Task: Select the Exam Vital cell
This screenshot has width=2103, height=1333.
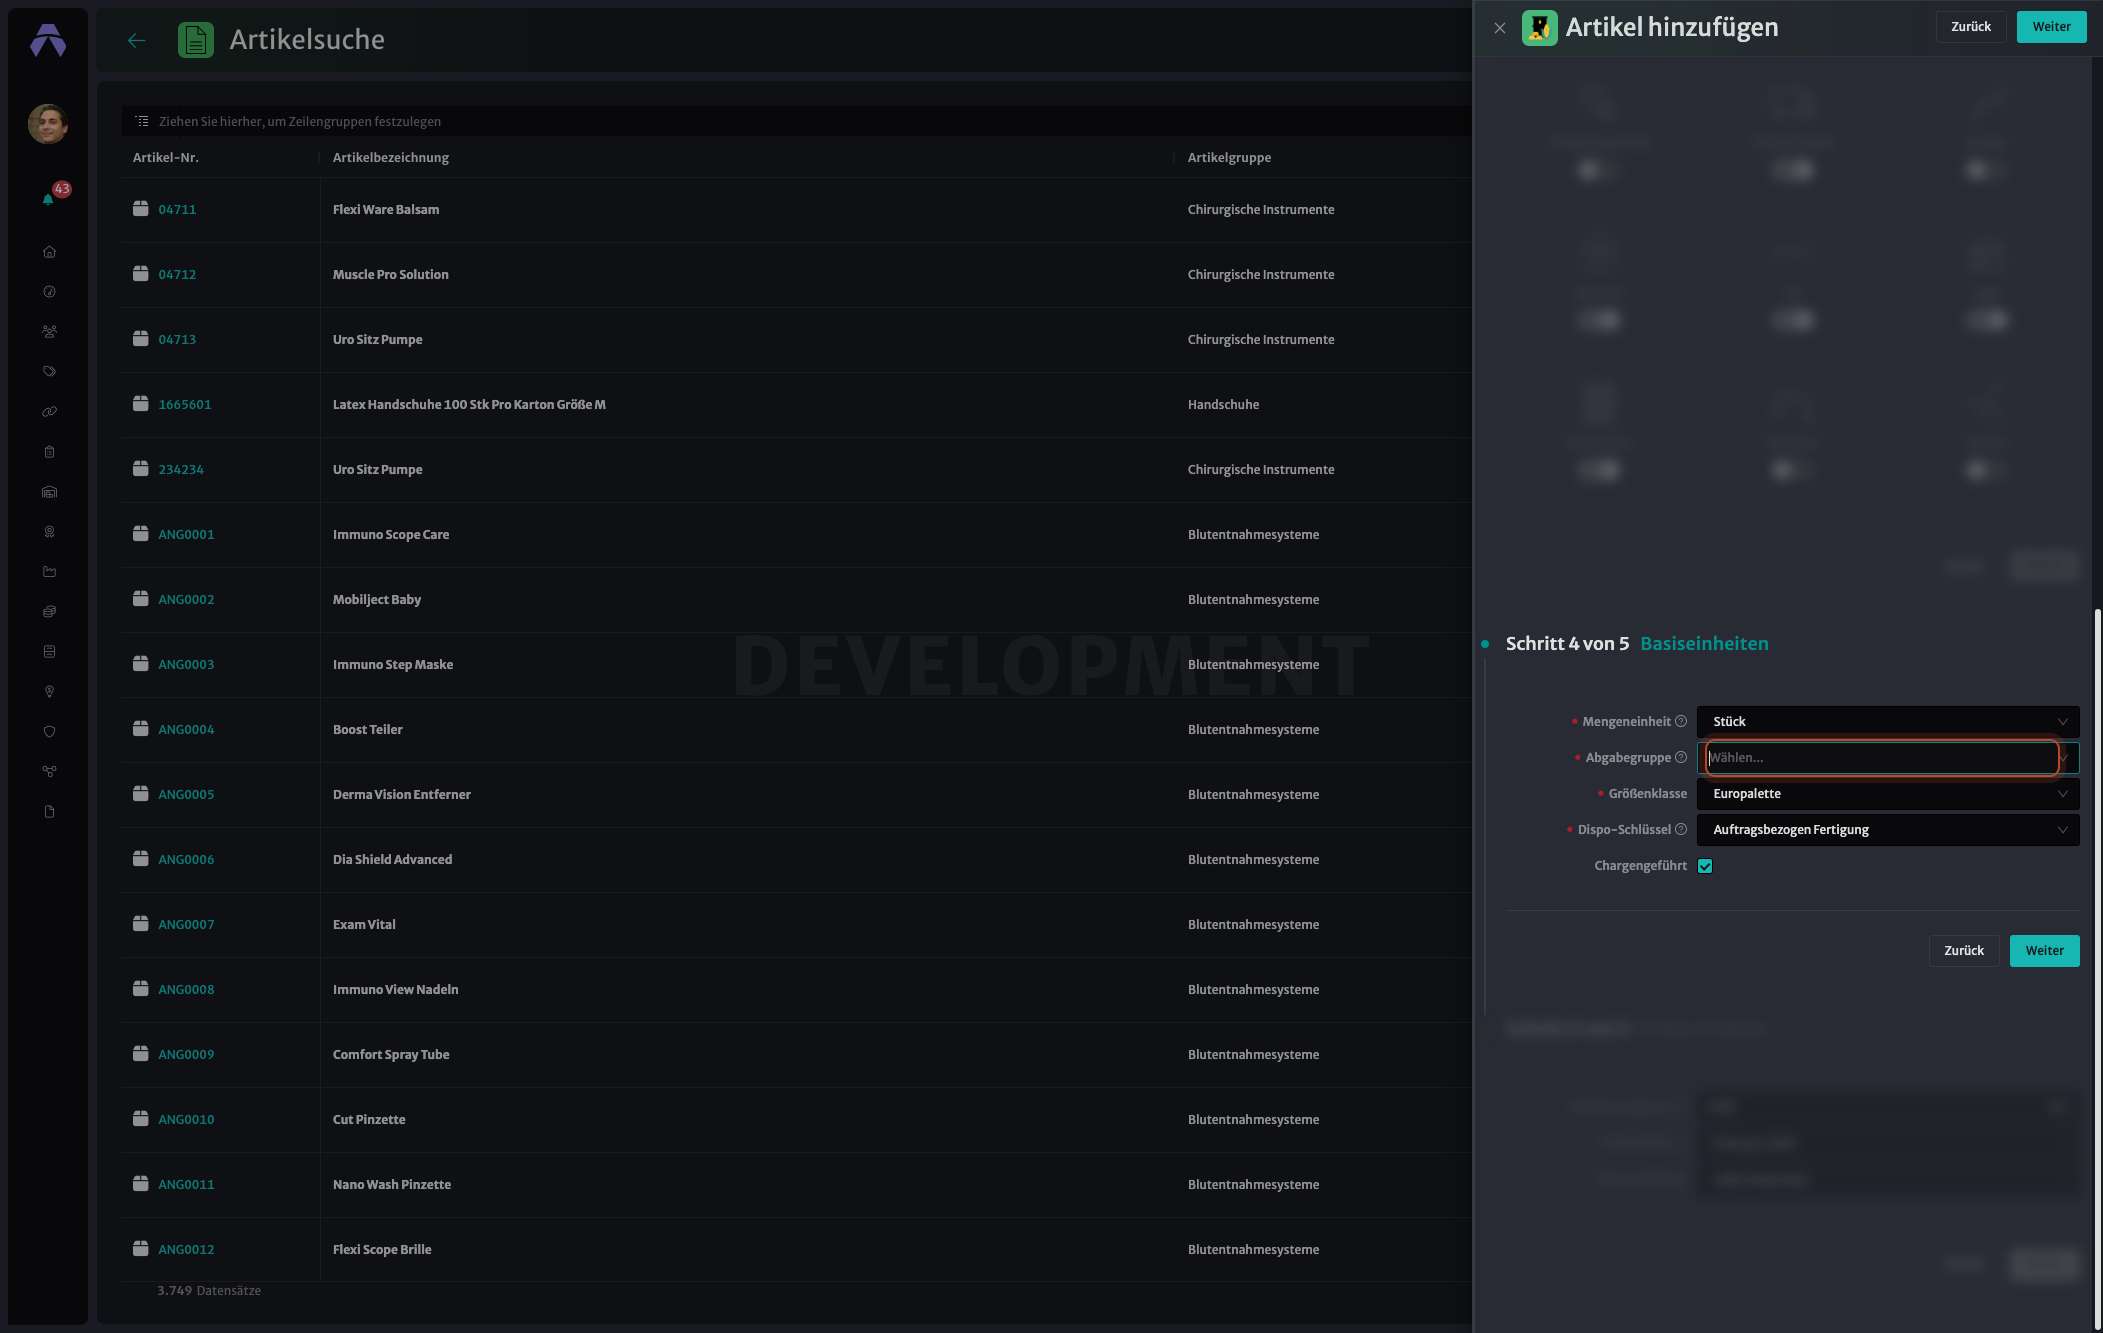Action: 746,924
